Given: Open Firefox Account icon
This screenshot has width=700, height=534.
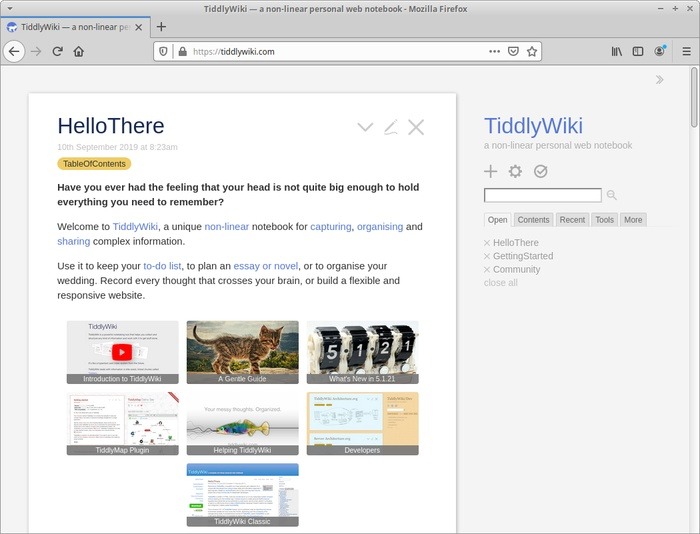Looking at the screenshot, I should click(x=659, y=51).
